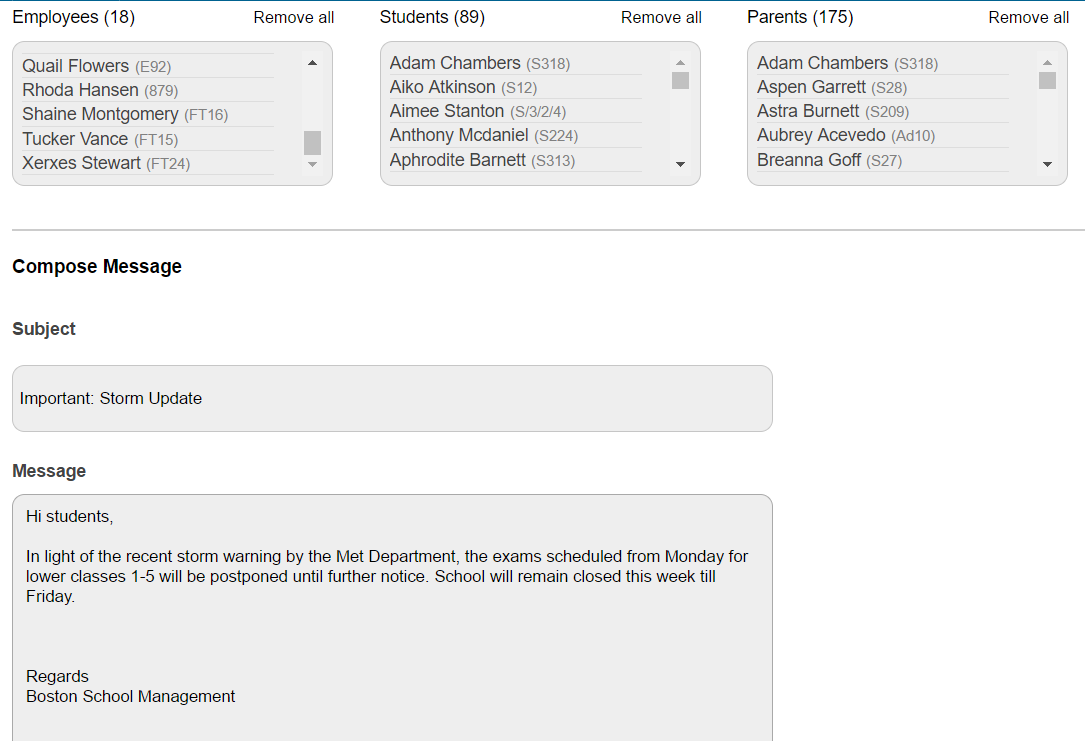
Task: Click the scroll-up arrow on the Students list
Action: (x=680, y=62)
